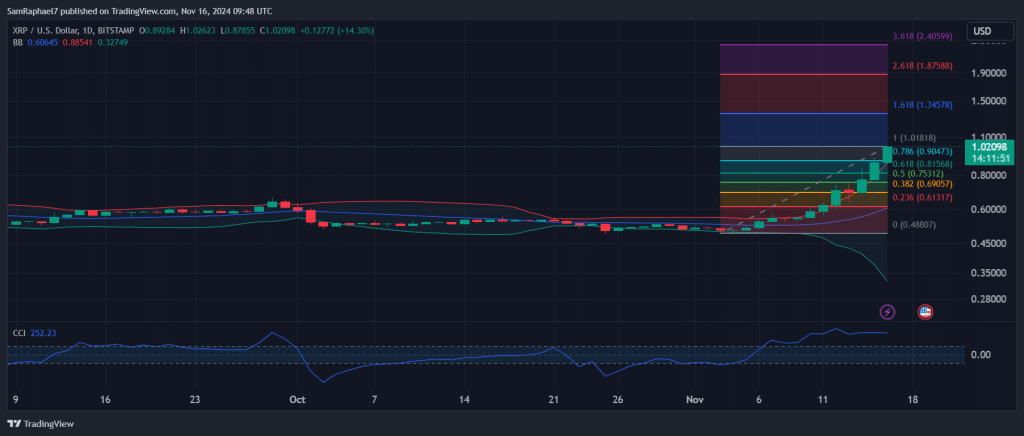
Task: Click the 0.618 (0.81568) Fibonacci label
Action: (x=922, y=164)
